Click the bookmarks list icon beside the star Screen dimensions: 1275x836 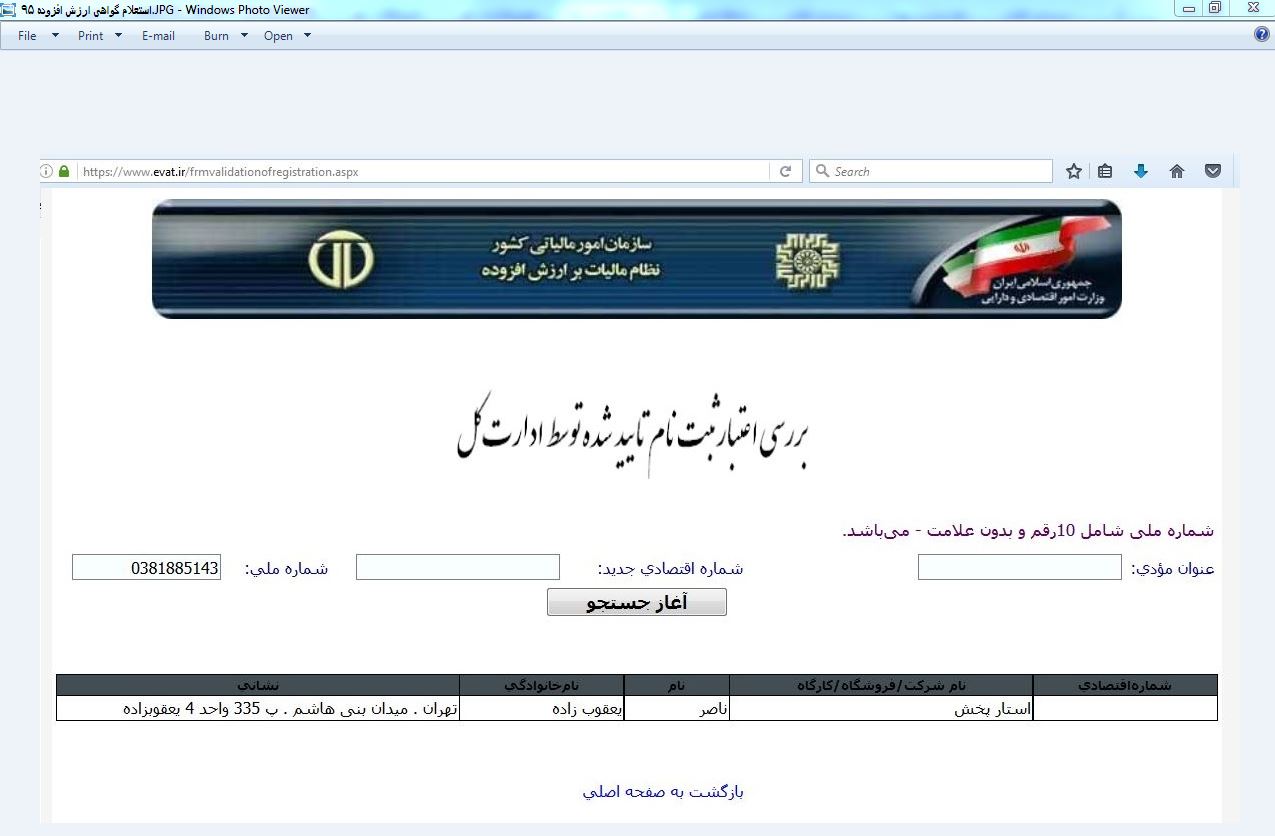pos(1105,171)
